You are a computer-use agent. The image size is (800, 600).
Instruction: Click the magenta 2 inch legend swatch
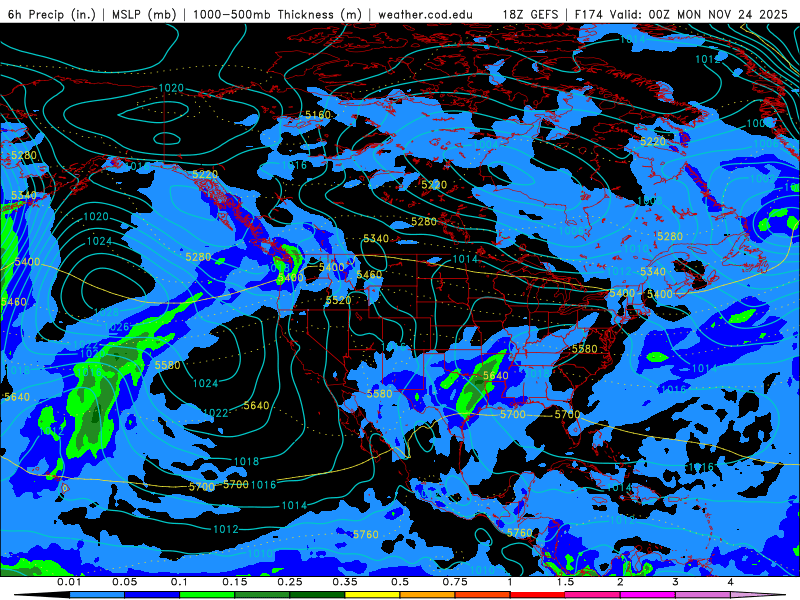point(648,595)
